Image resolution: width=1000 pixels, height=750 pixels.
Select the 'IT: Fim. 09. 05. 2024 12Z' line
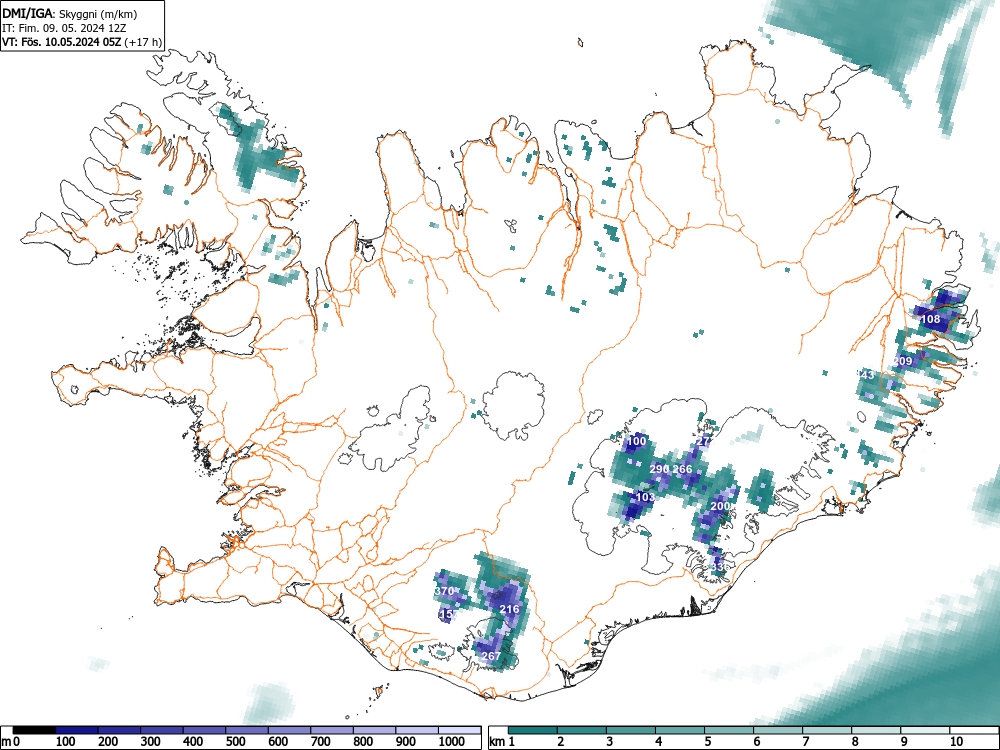click(x=64, y=28)
